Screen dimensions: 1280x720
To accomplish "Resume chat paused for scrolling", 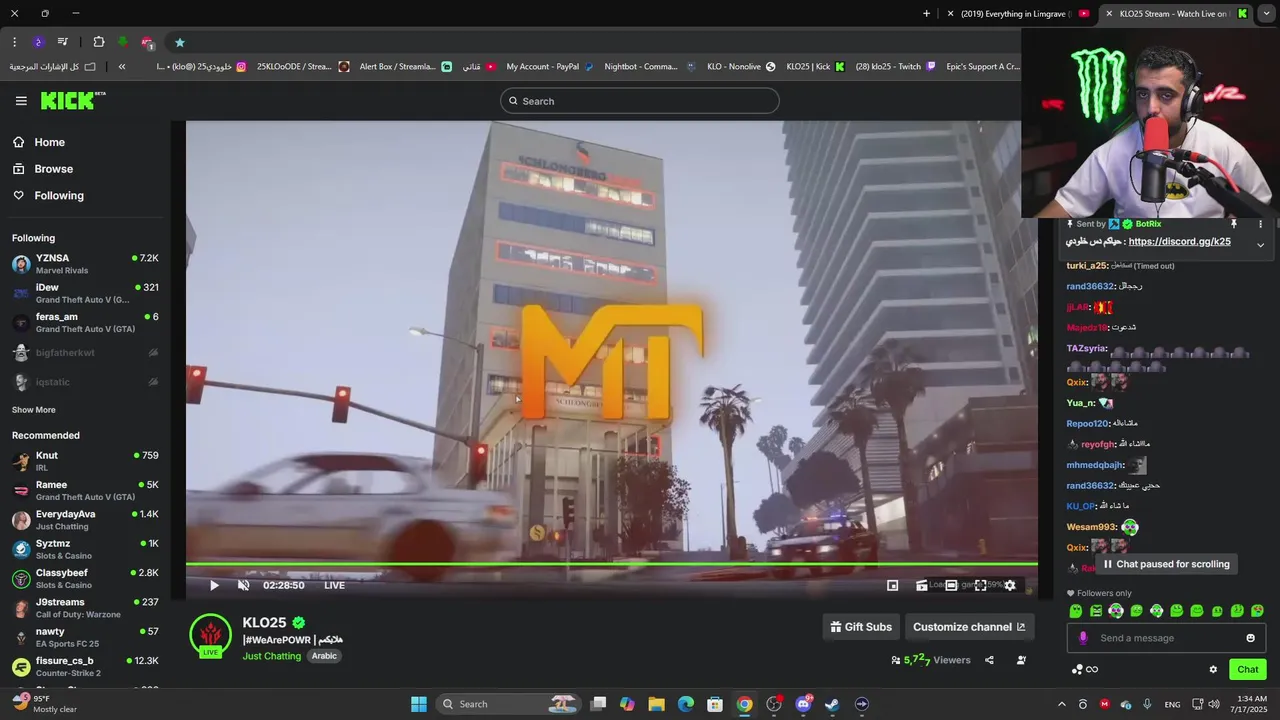I will click(x=1166, y=564).
